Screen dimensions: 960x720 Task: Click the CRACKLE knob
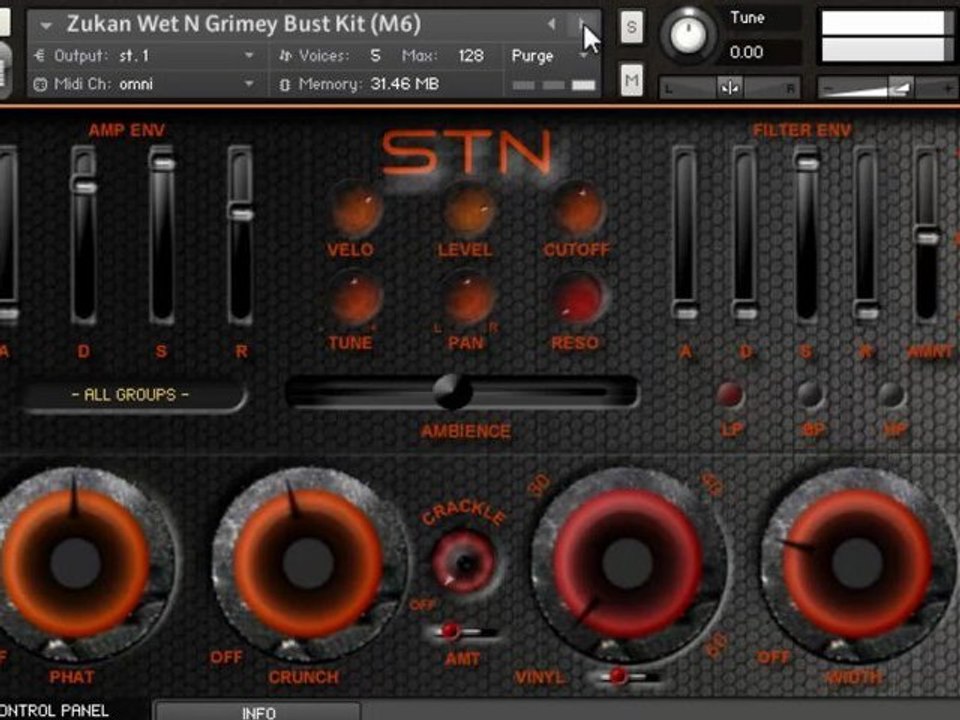coord(463,563)
